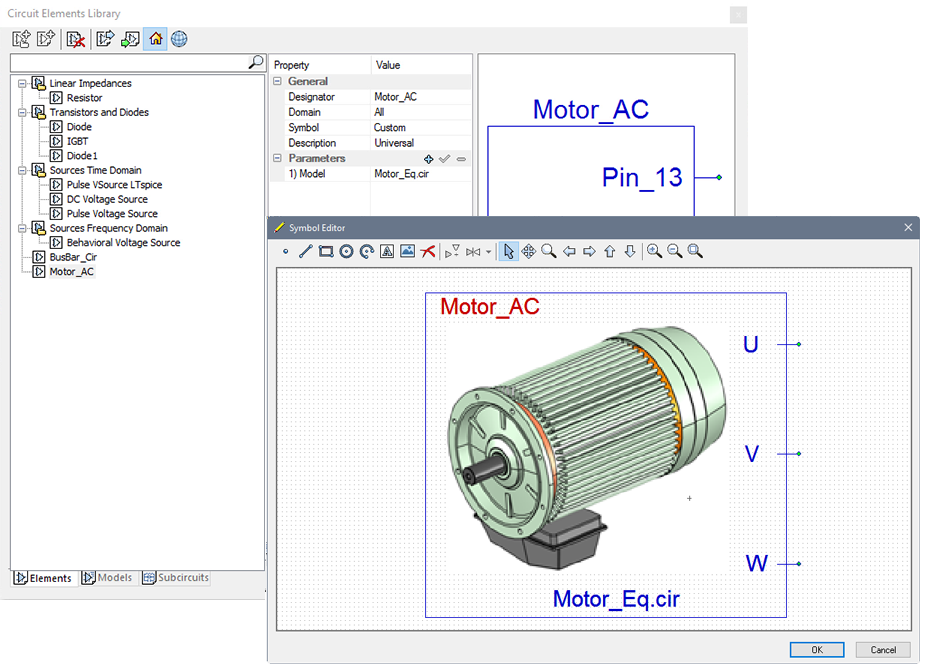Click the add parameter plus icon
Viewport: 936px width, 664px height.
429,159
